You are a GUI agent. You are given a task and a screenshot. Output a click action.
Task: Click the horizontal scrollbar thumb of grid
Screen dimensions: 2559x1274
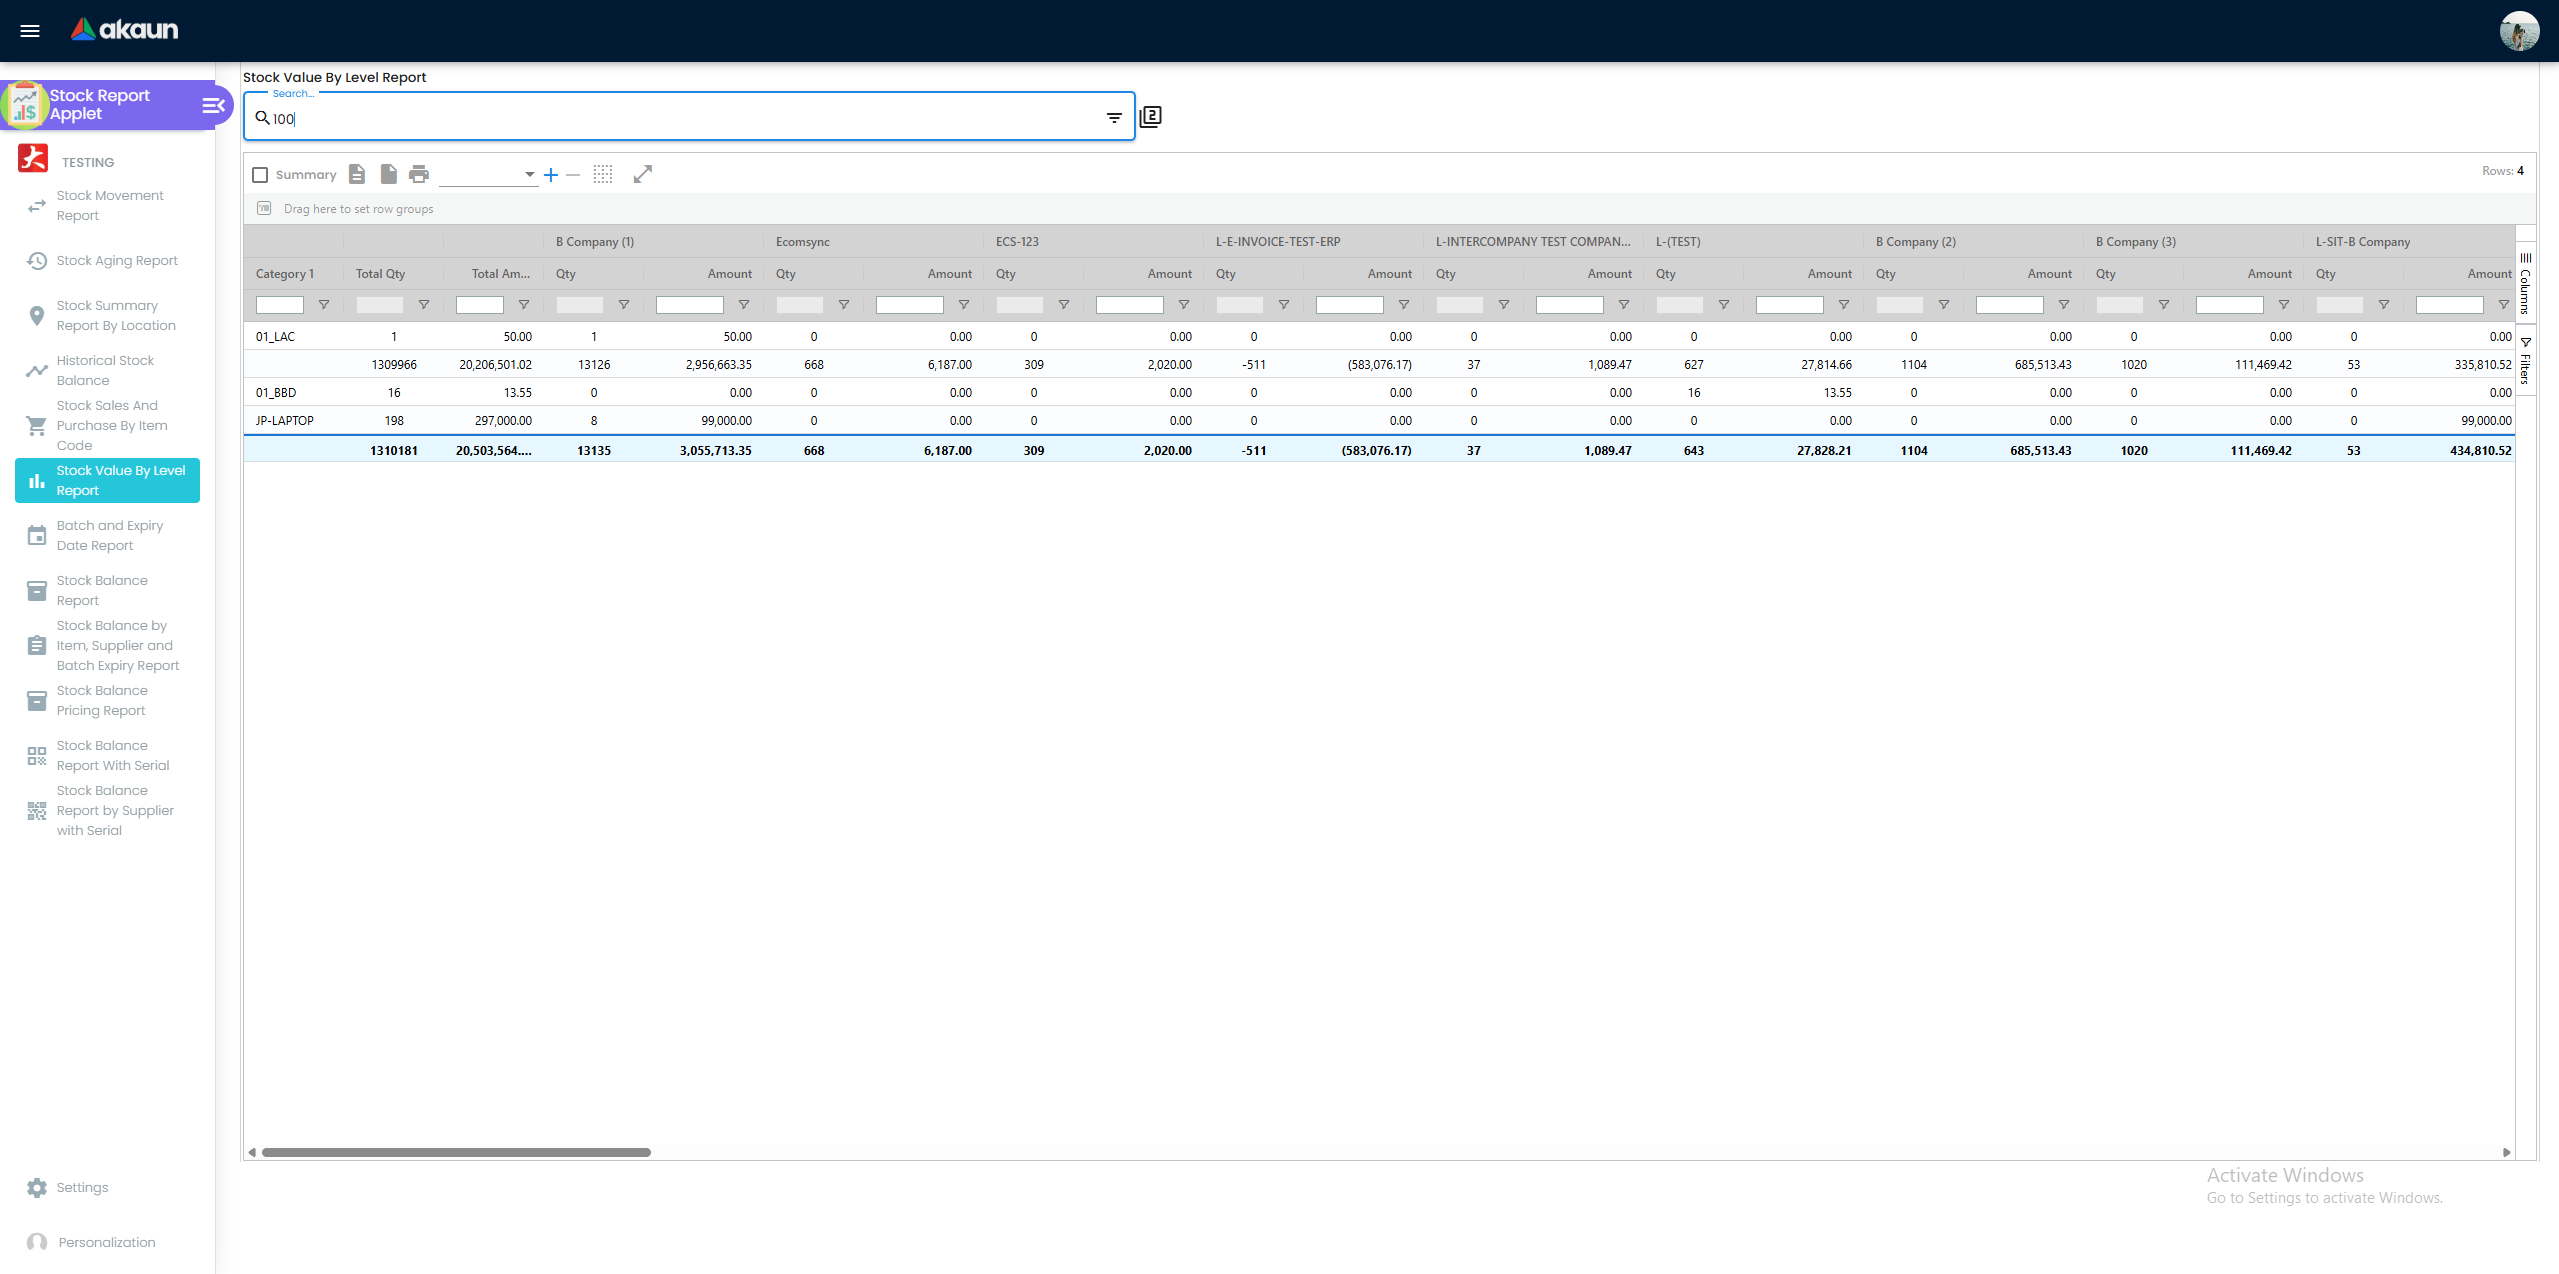(x=456, y=1153)
